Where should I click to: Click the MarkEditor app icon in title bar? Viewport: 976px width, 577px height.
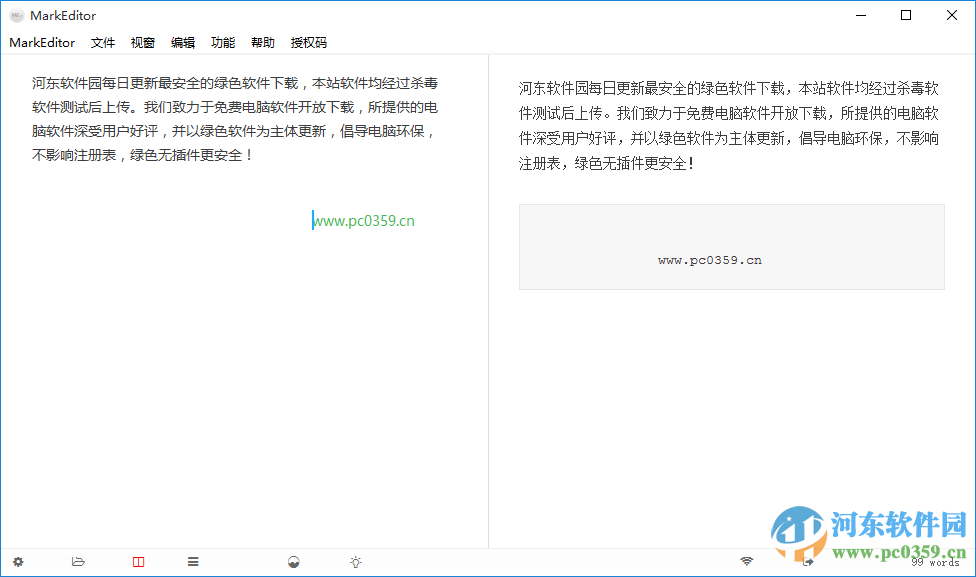[15, 15]
